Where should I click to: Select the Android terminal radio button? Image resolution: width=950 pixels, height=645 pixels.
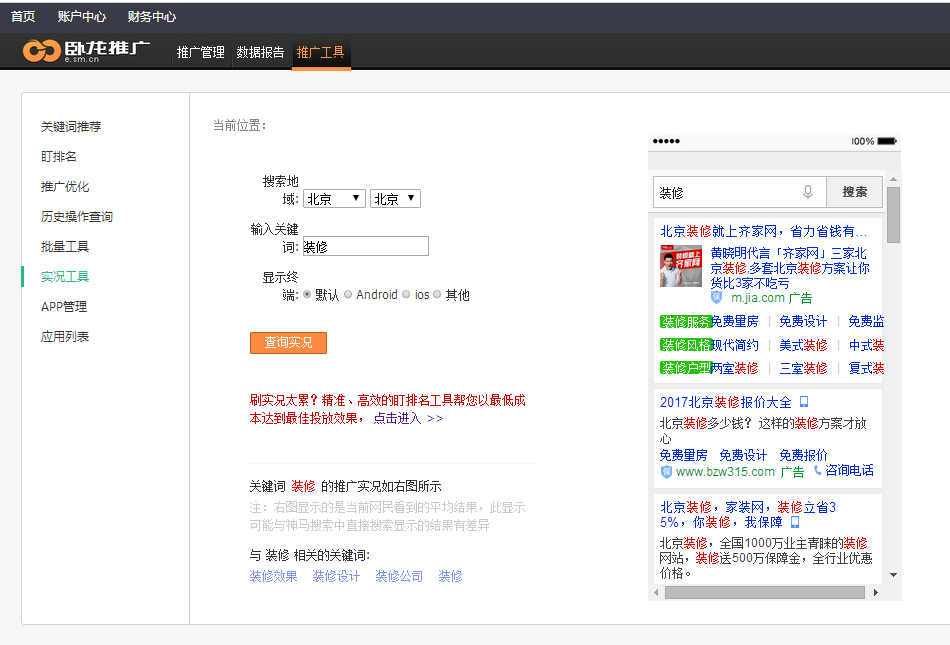click(x=348, y=295)
